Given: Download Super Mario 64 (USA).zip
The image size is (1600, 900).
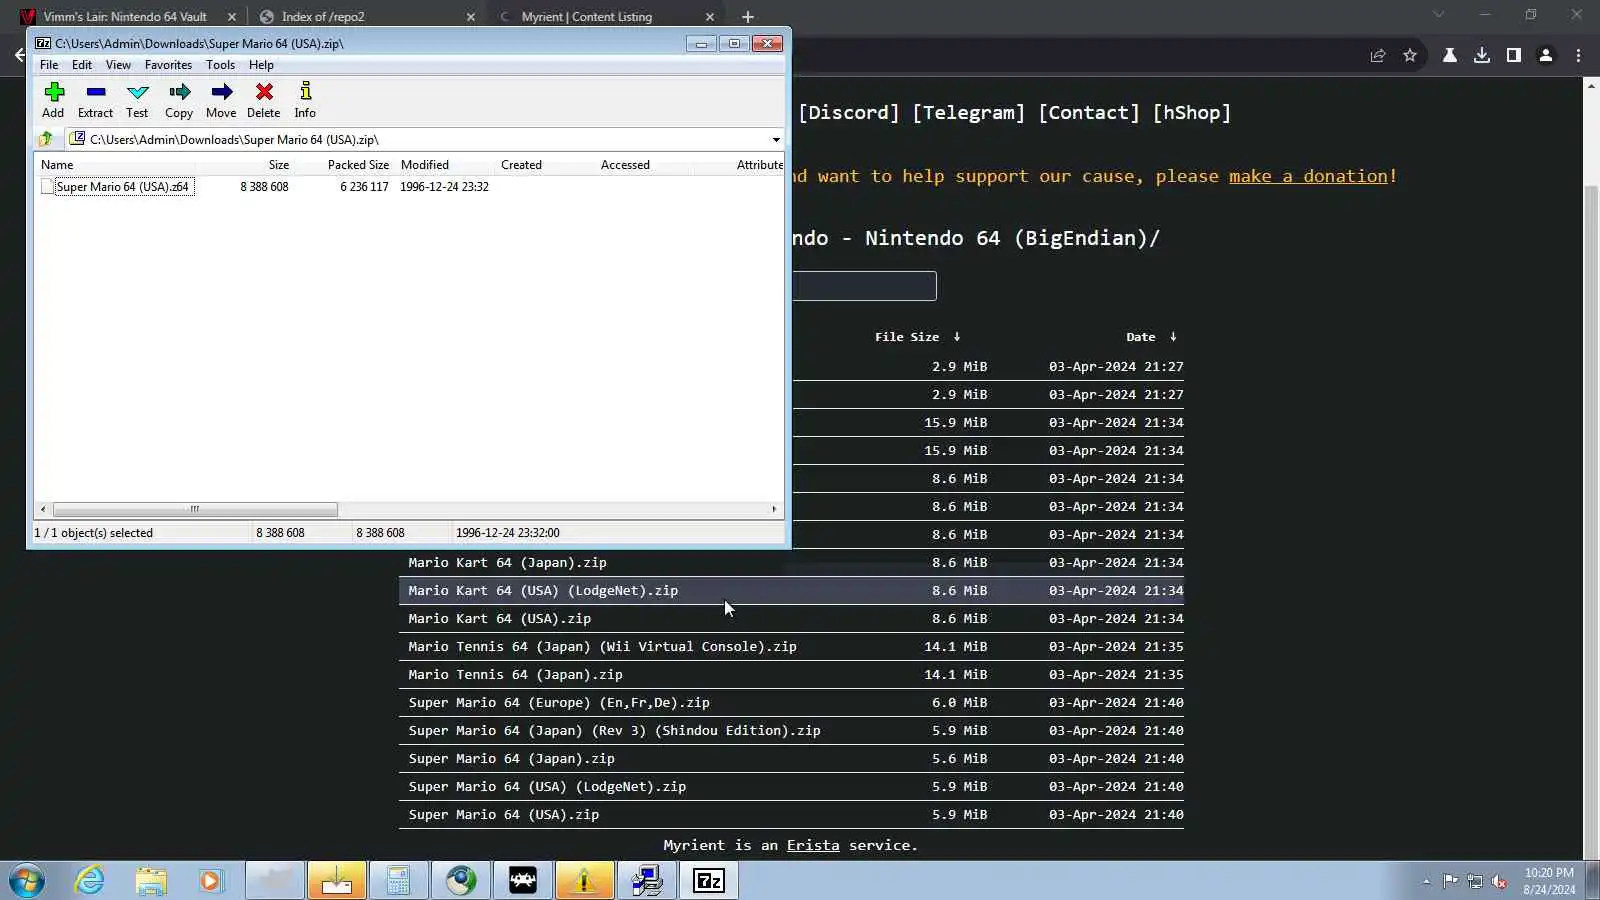Looking at the screenshot, I should tap(504, 815).
